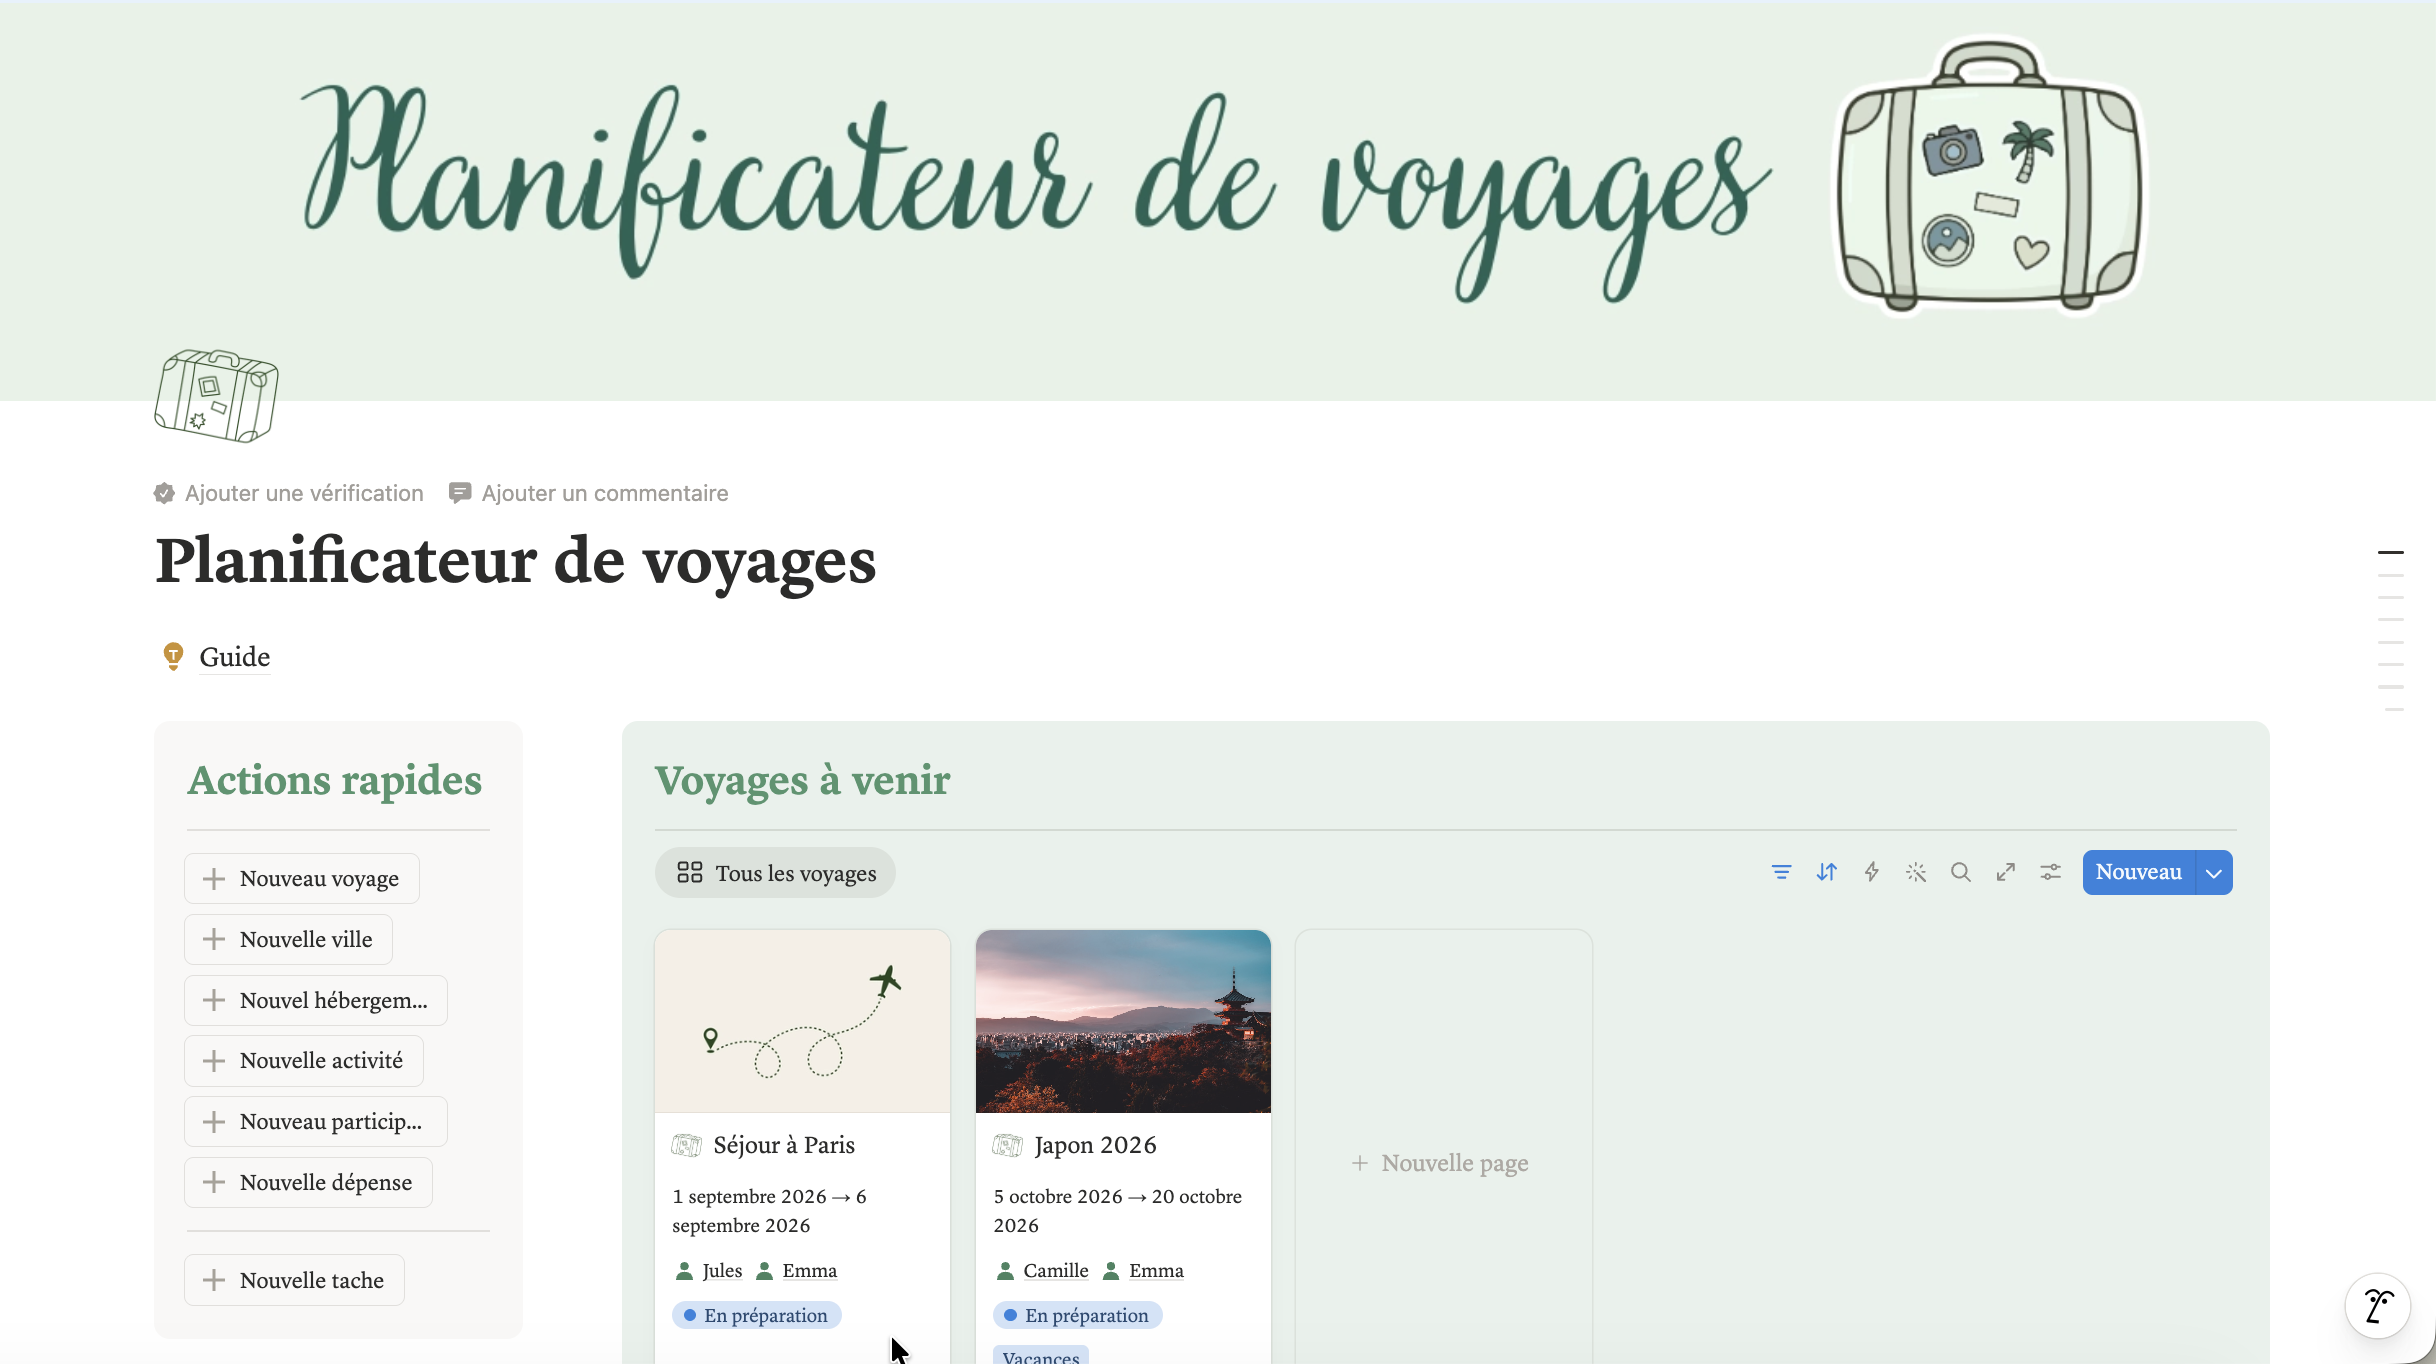Click the Nouvelle page placeholder card
The width and height of the screenshot is (2436, 1364).
coord(1444,1163)
